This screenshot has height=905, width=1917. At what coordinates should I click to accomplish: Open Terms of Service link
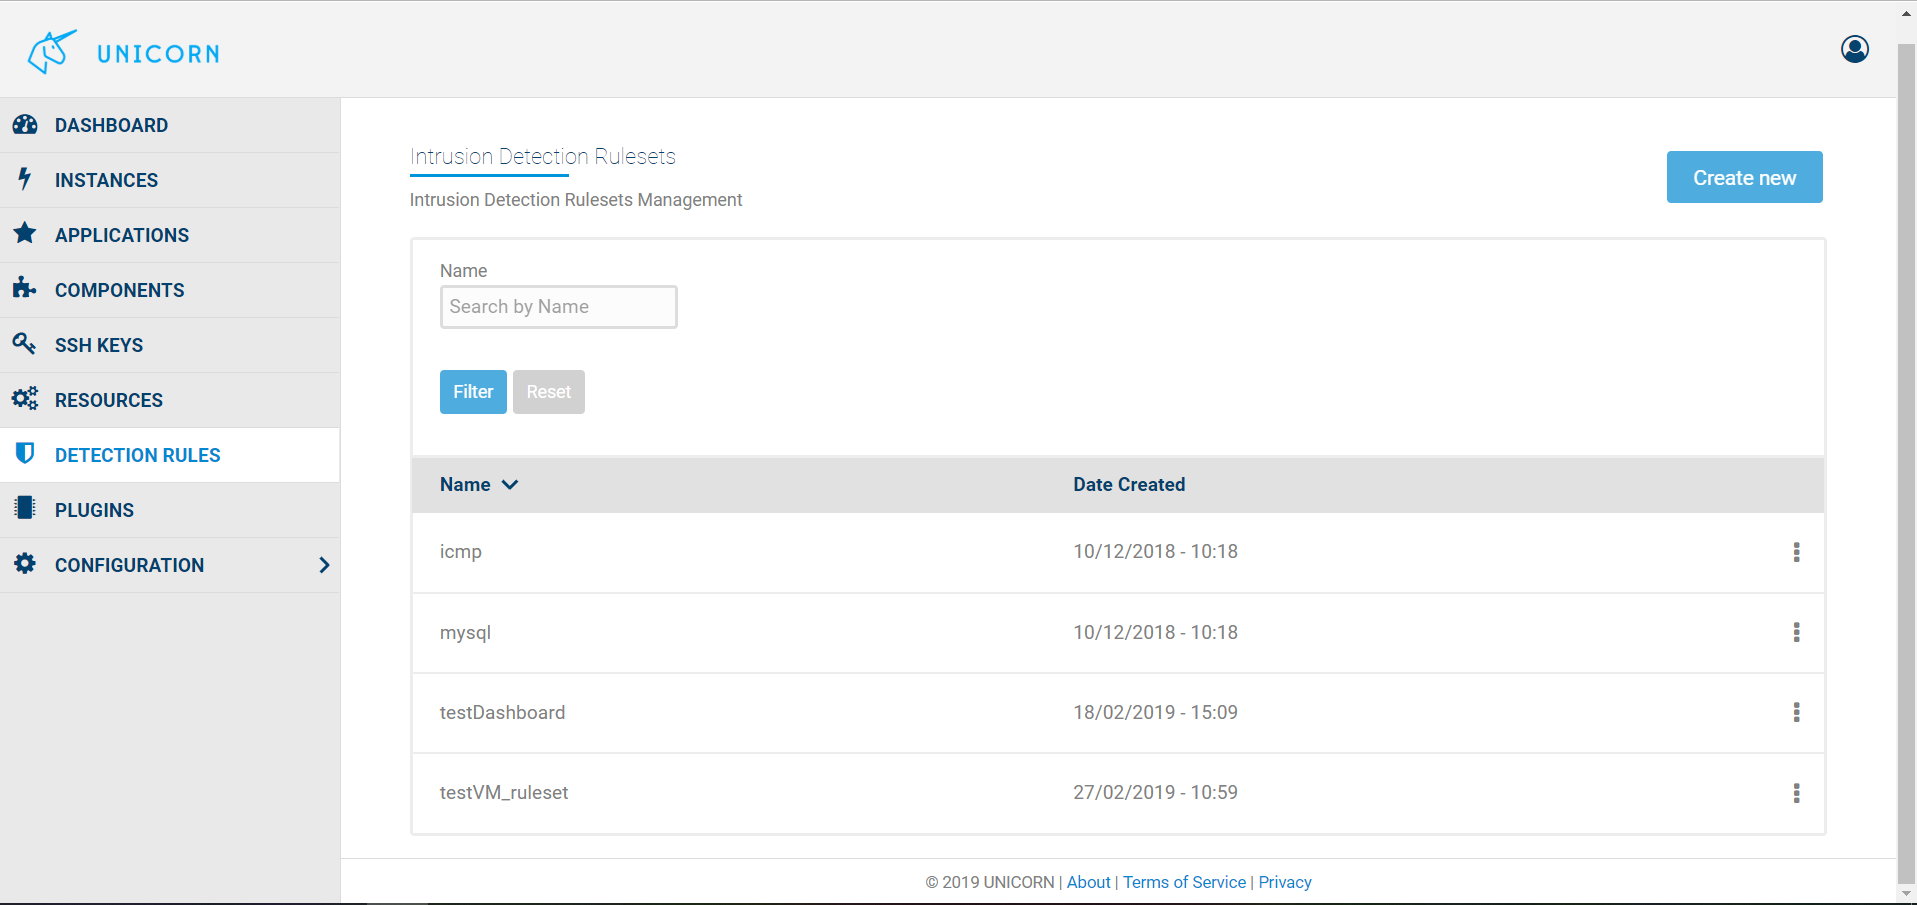coord(1184,882)
